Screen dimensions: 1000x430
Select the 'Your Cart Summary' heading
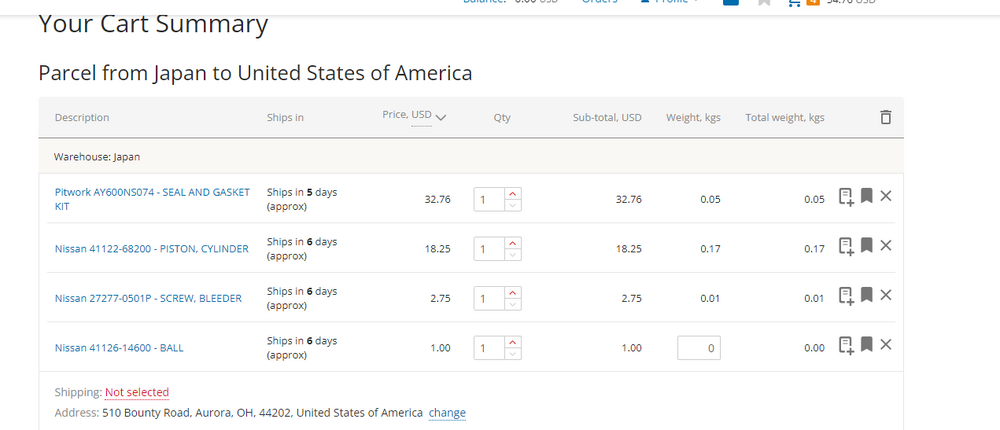coord(153,24)
